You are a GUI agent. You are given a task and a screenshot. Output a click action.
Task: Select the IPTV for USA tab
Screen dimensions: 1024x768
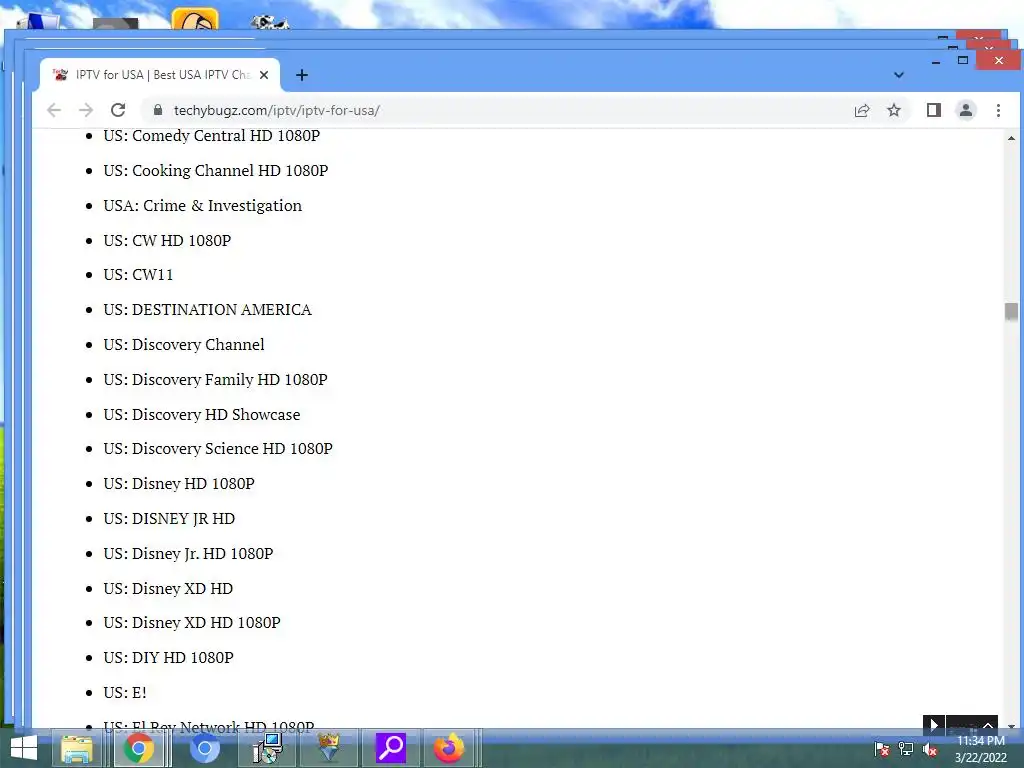(160, 75)
